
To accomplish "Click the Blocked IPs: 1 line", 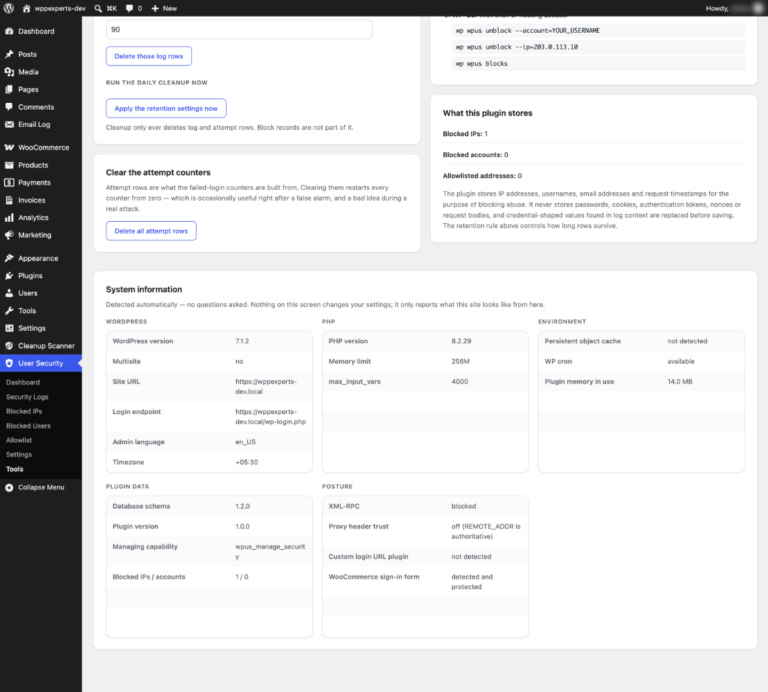I will (465, 134).
